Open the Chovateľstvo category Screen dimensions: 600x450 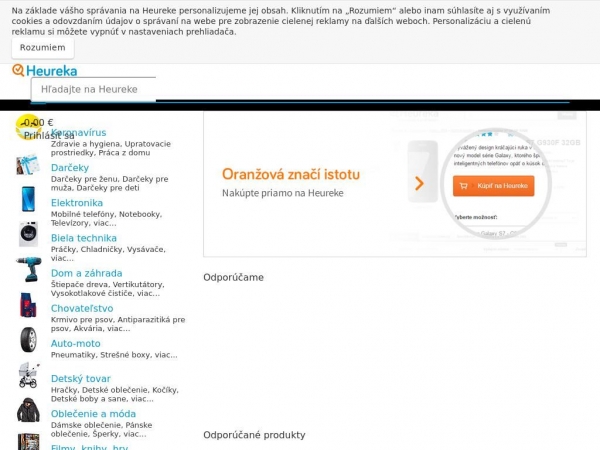click(x=82, y=308)
